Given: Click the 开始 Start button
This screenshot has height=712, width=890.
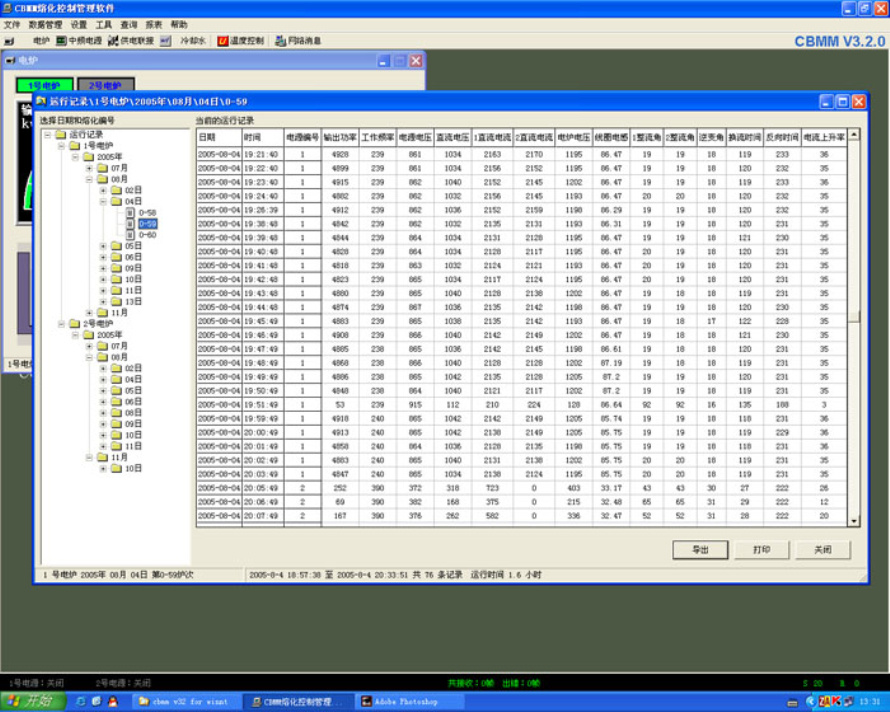Looking at the screenshot, I should click(x=33, y=702).
